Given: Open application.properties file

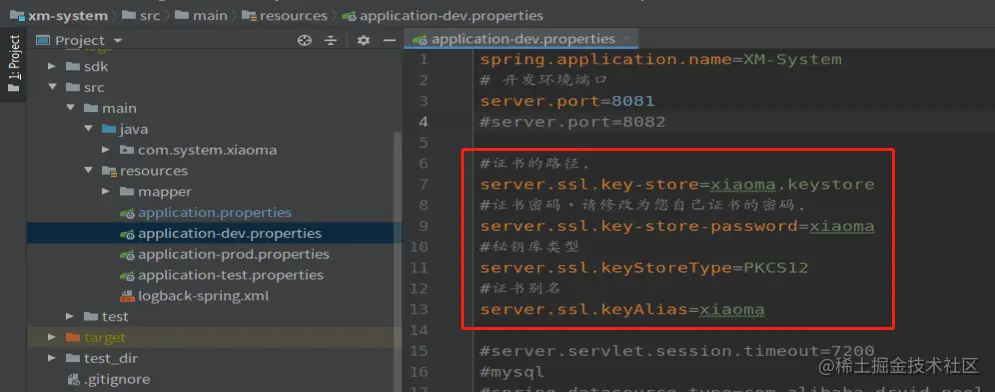Looking at the screenshot, I should tap(214, 212).
